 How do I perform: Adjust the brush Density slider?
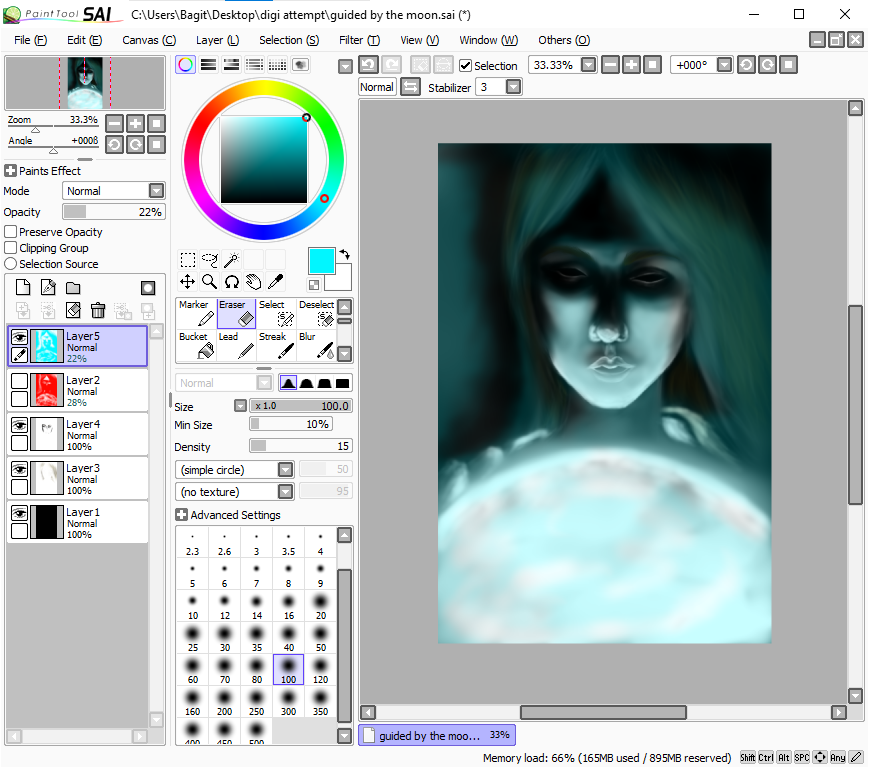point(301,446)
